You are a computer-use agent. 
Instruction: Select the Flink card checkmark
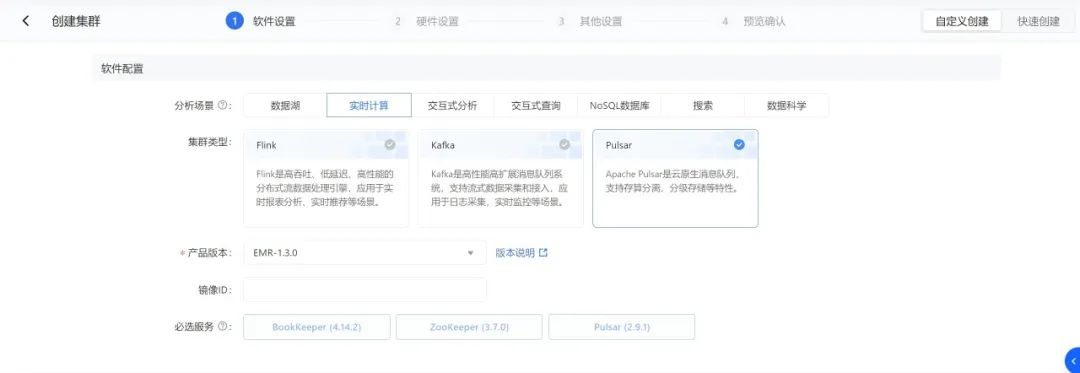coord(390,145)
